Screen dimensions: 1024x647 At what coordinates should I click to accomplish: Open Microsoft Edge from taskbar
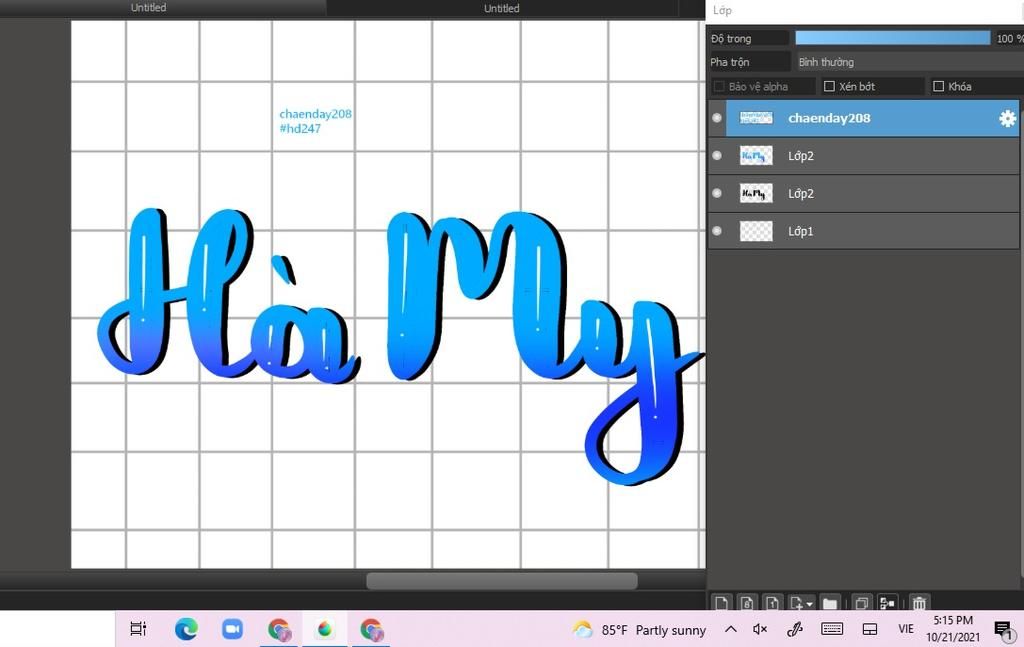point(186,629)
